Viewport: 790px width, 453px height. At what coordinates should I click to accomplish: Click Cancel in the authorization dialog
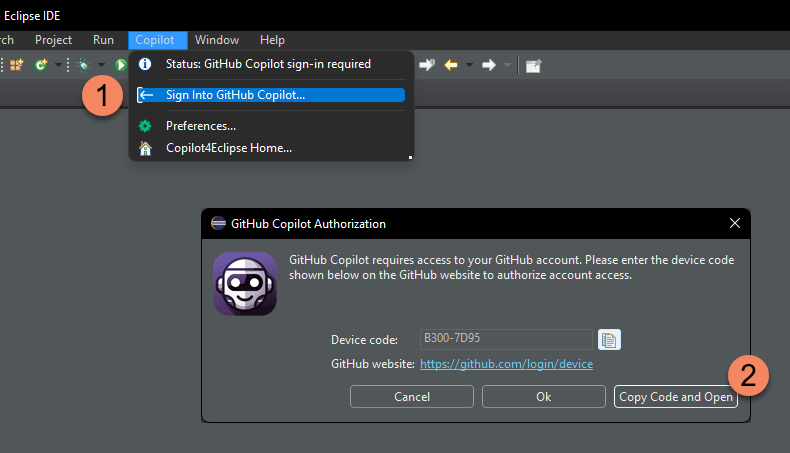412,397
